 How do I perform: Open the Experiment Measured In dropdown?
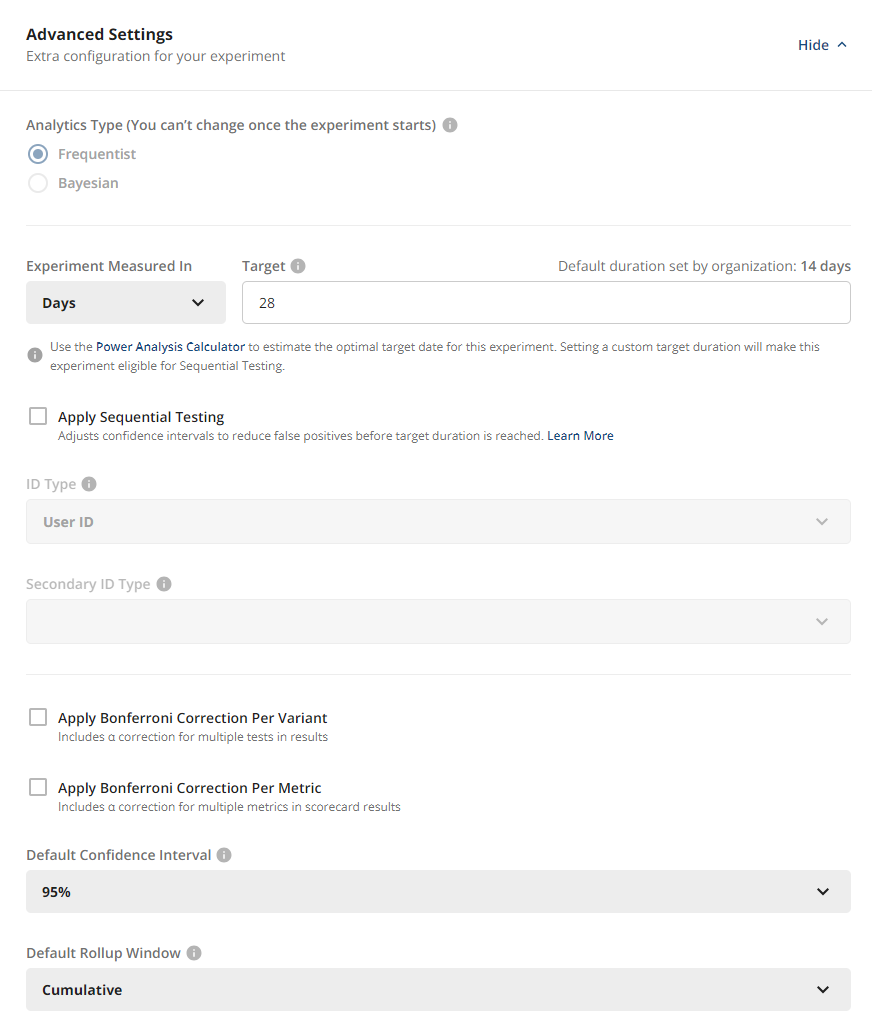click(x=126, y=302)
